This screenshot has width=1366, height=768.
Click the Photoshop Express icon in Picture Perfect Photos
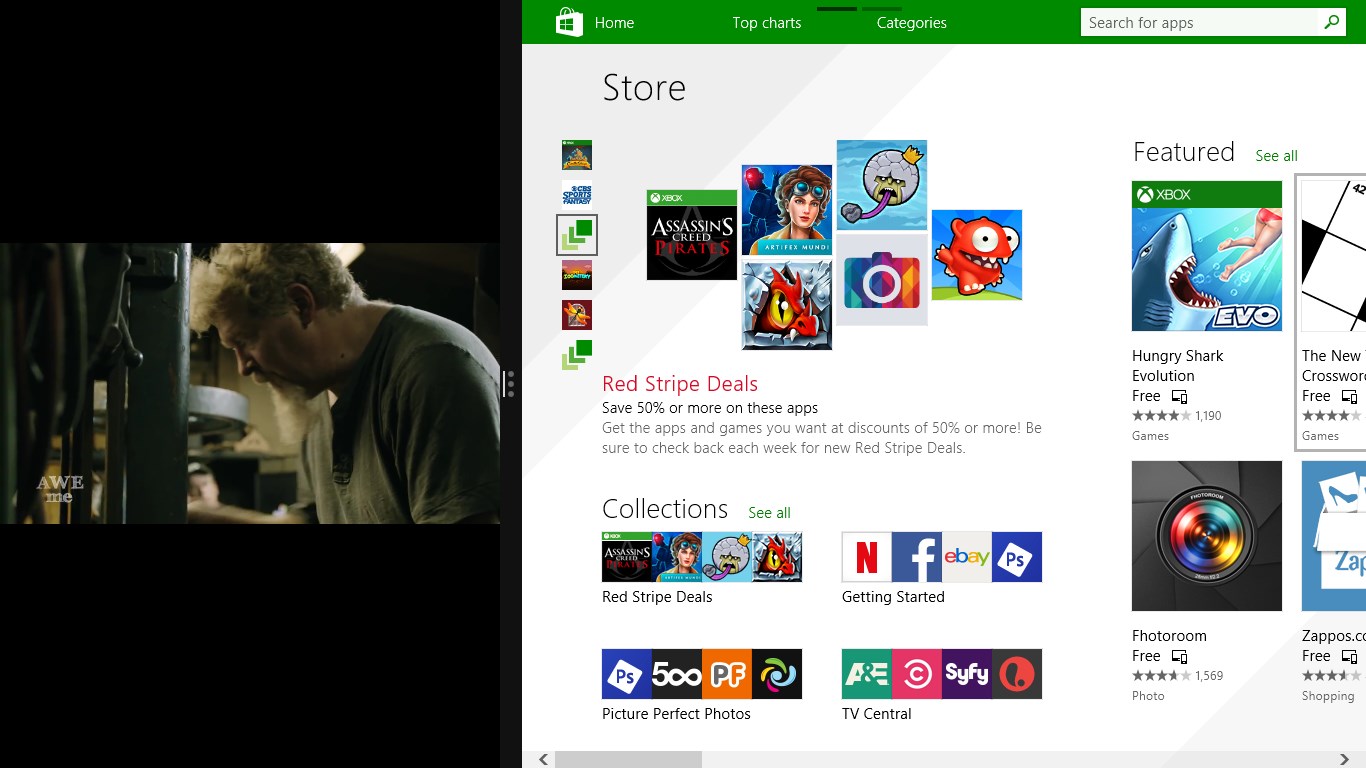point(627,674)
